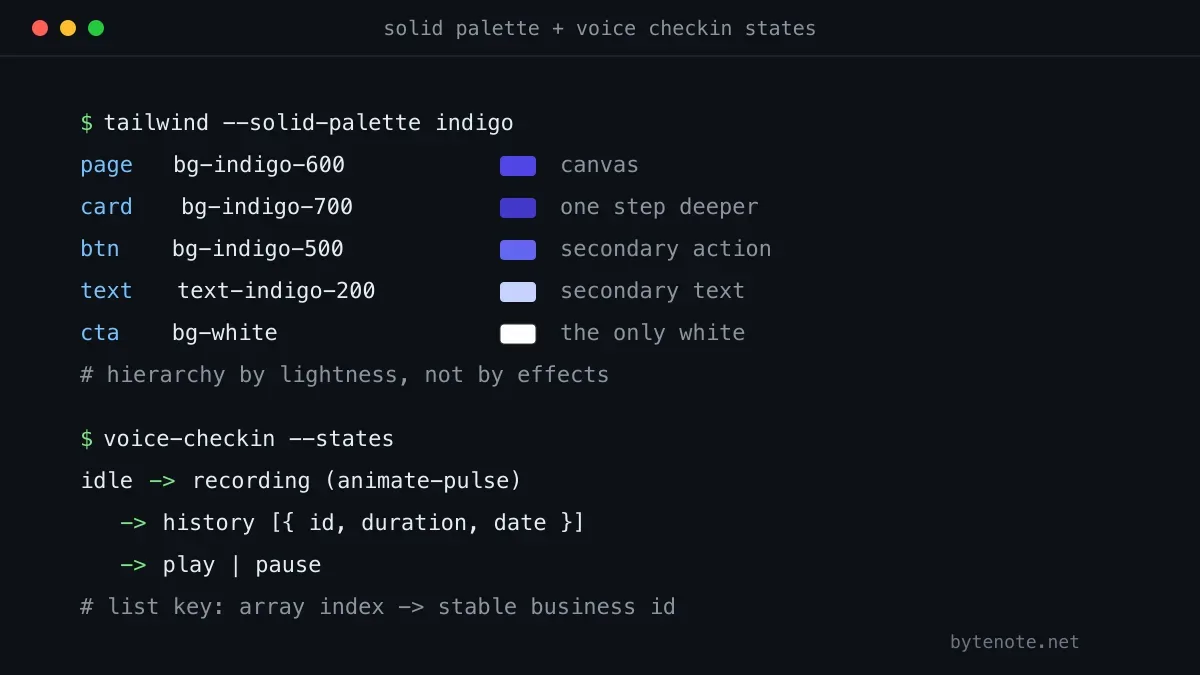Click green arrow before play | pause
Screen dimensions: 1200x675
click(x=133, y=565)
